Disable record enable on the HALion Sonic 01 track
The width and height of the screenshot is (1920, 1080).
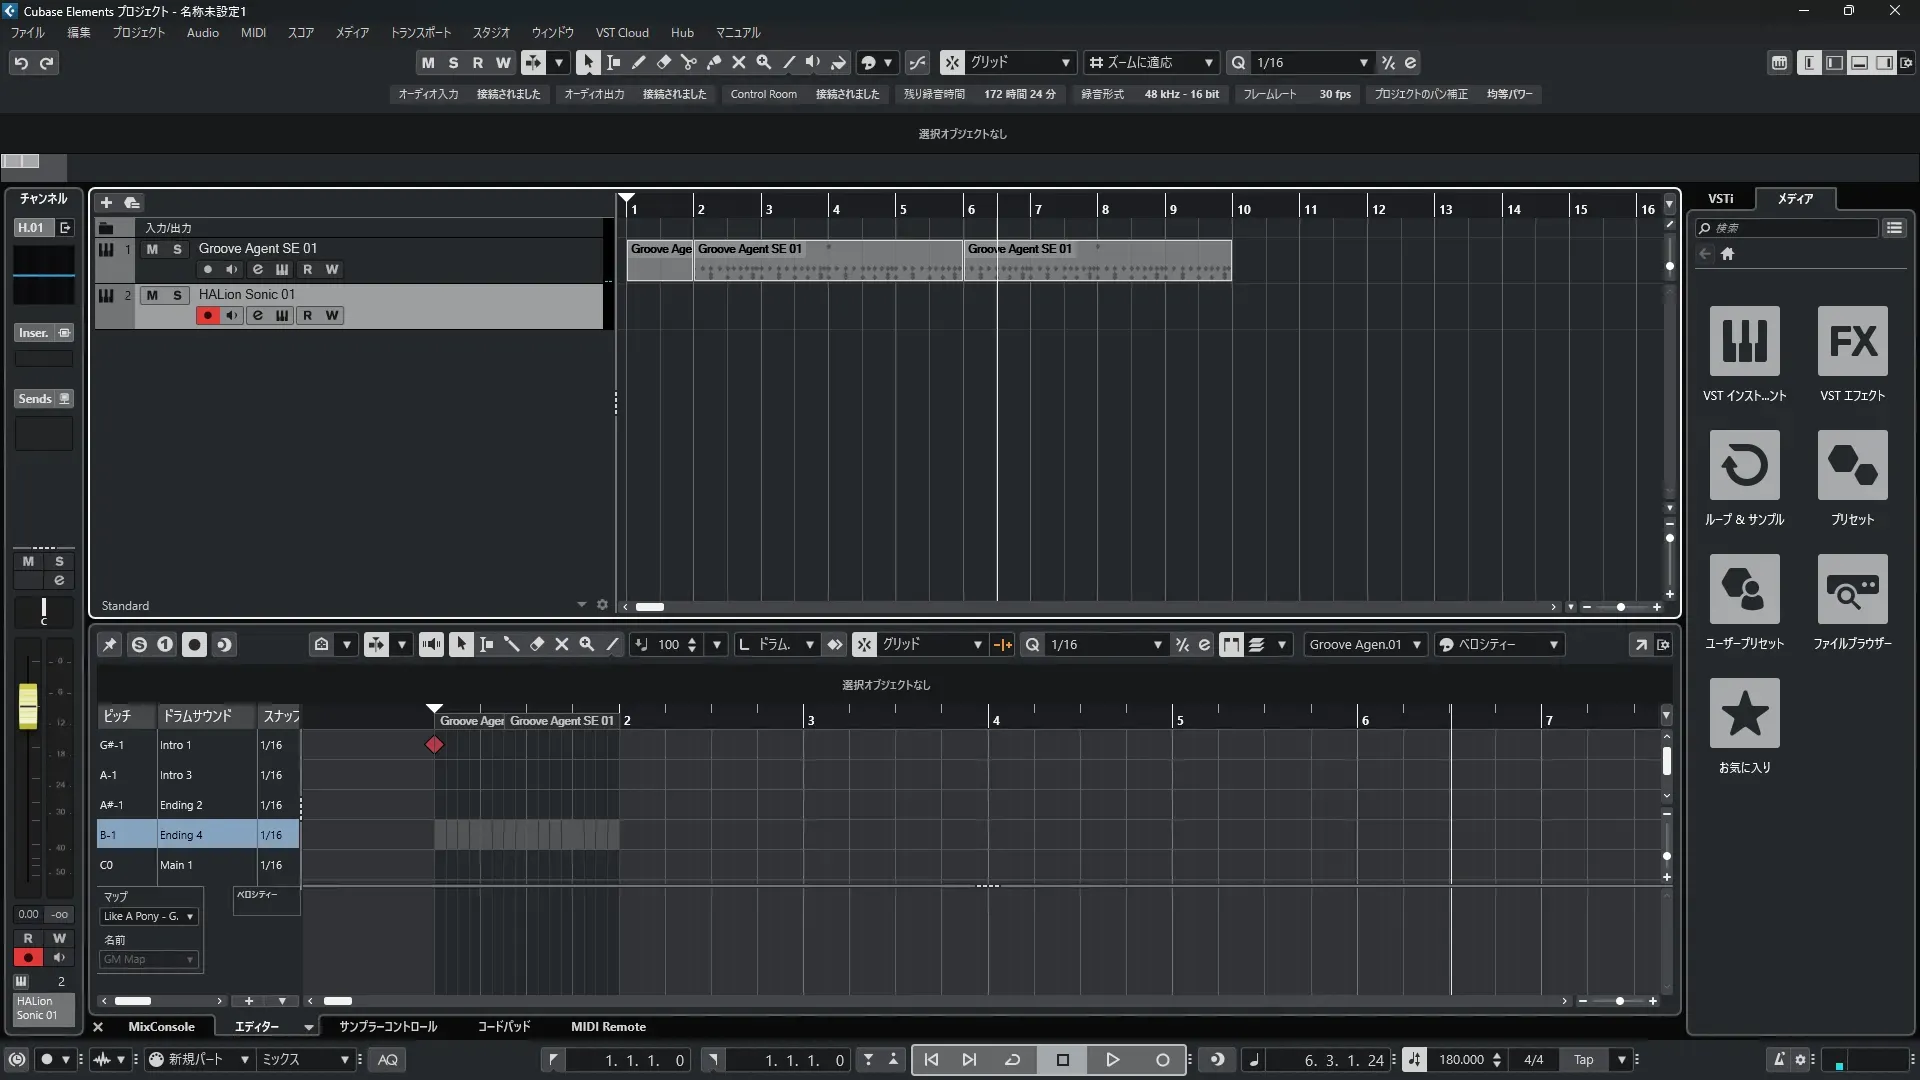pos(207,315)
